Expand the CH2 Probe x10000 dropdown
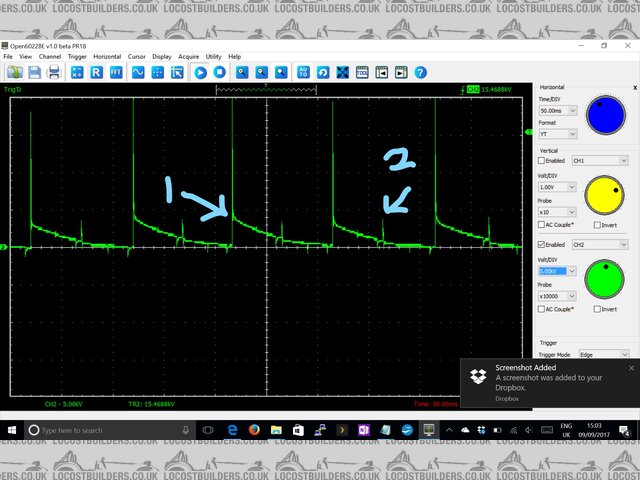This screenshot has height=480, width=640. pyautogui.click(x=558, y=296)
